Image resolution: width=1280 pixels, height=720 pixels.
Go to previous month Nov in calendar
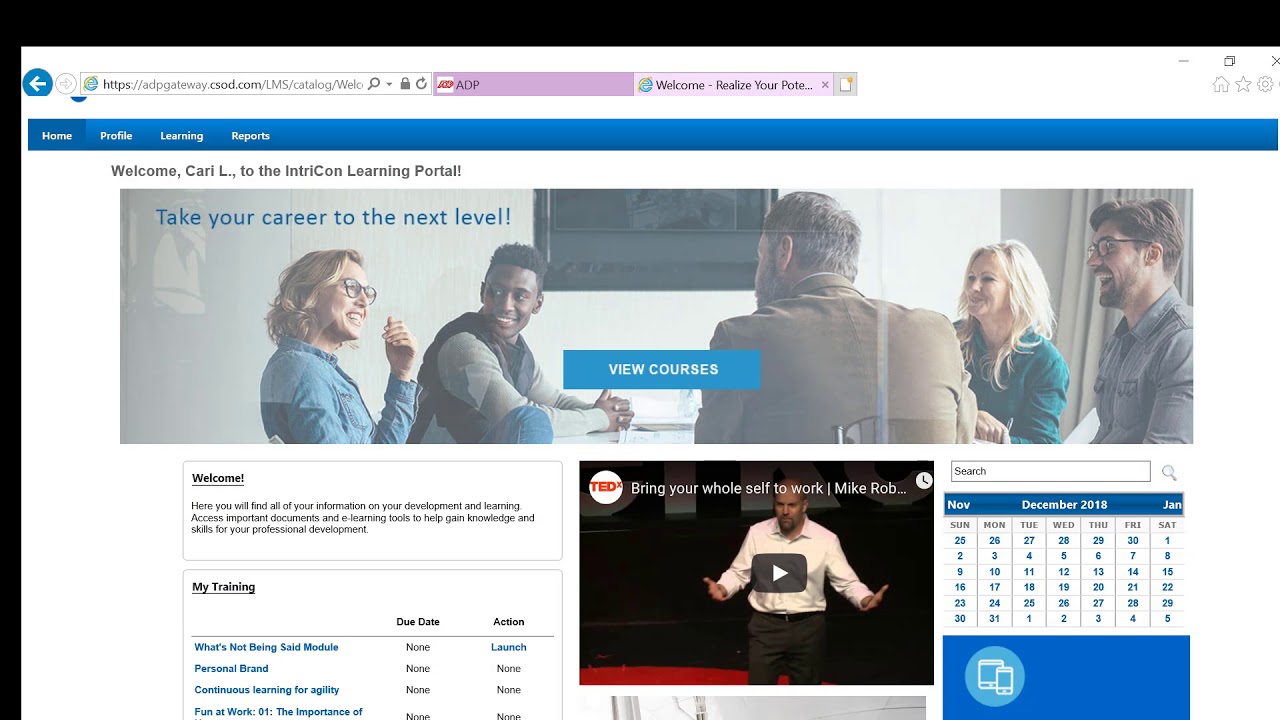[958, 505]
